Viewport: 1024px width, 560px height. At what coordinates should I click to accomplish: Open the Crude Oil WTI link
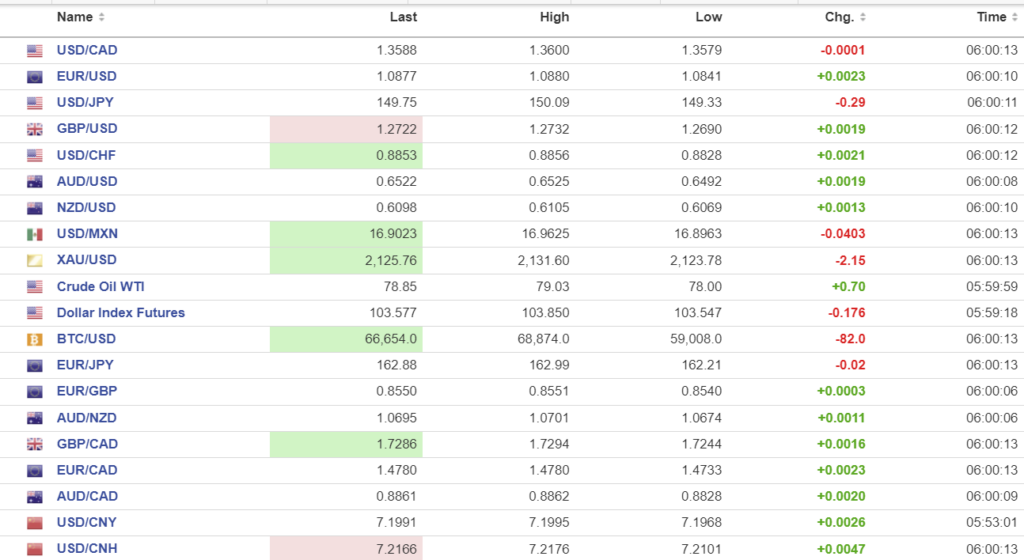(x=100, y=287)
